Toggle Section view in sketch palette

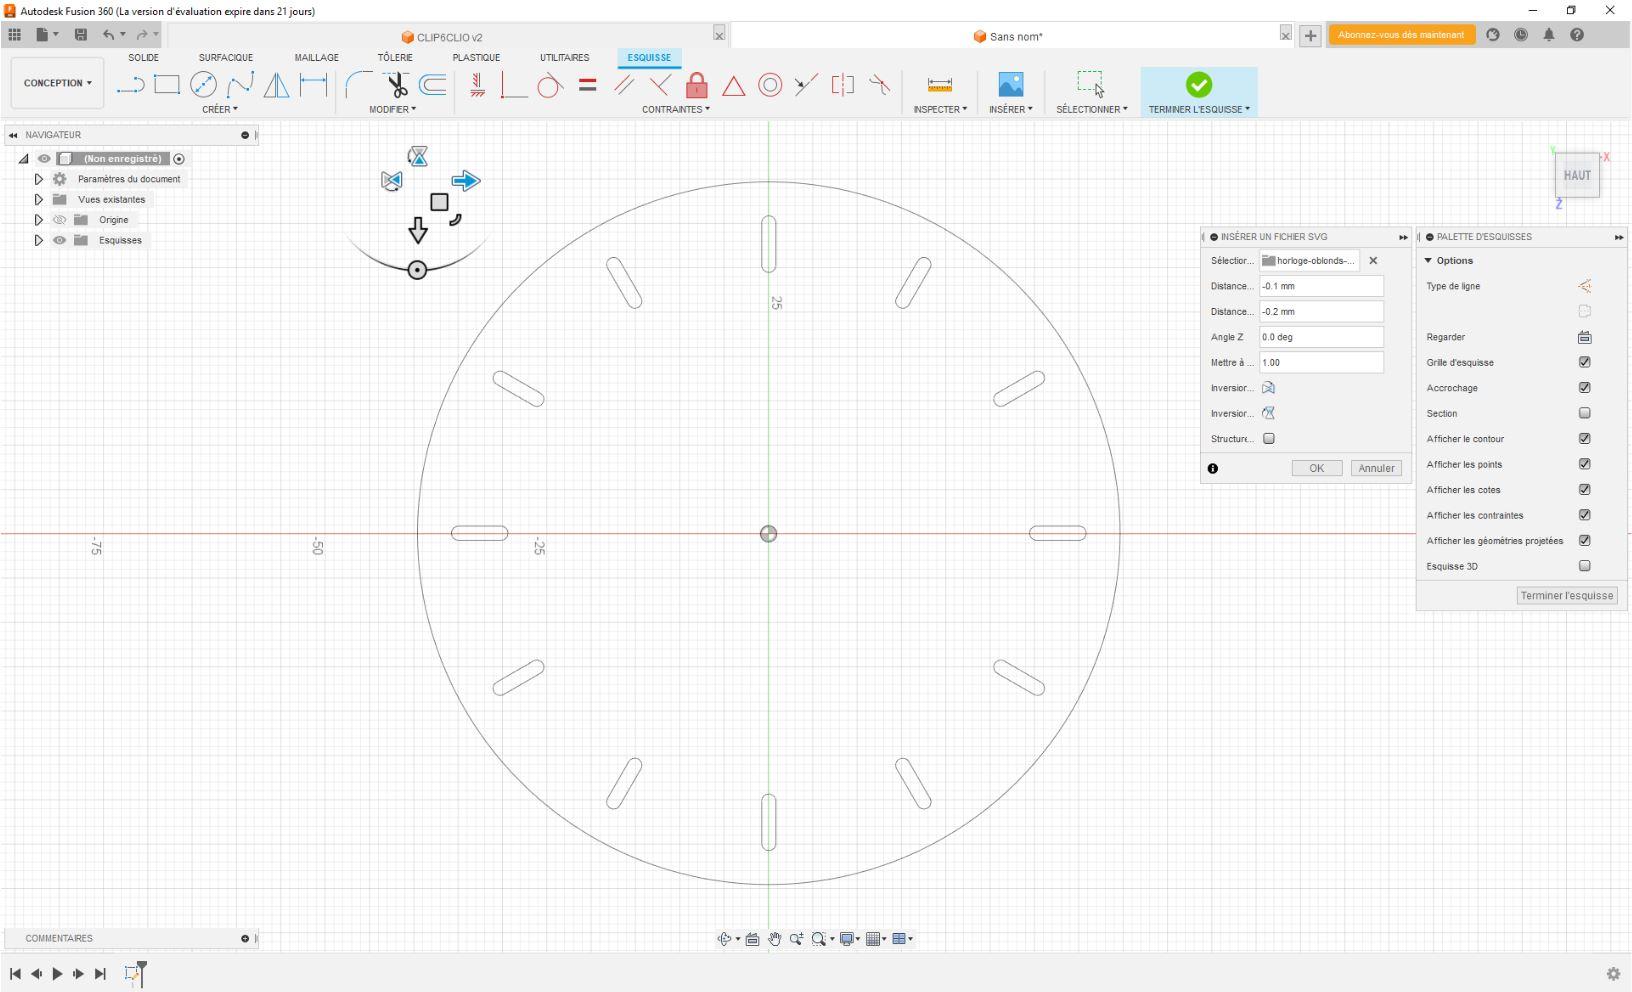click(x=1584, y=413)
